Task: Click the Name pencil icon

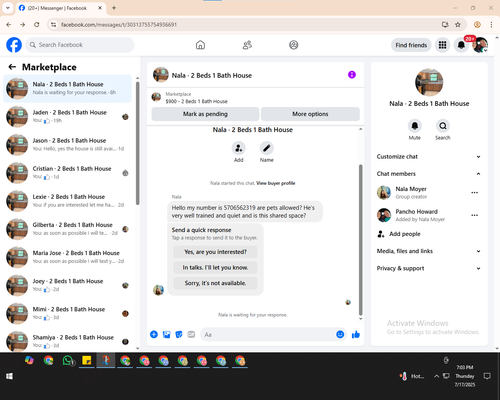Action: pos(267,148)
